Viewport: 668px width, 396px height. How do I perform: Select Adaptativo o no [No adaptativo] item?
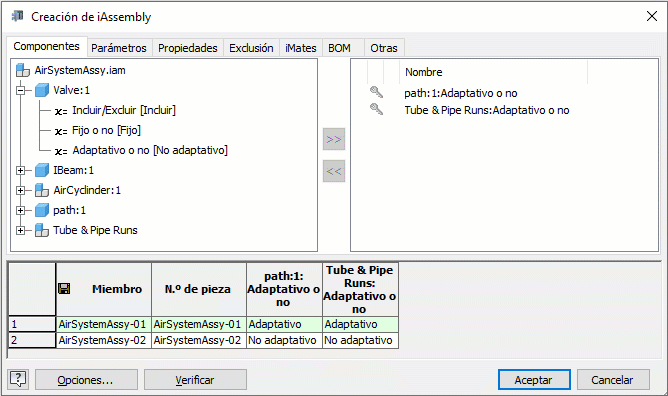point(150,150)
